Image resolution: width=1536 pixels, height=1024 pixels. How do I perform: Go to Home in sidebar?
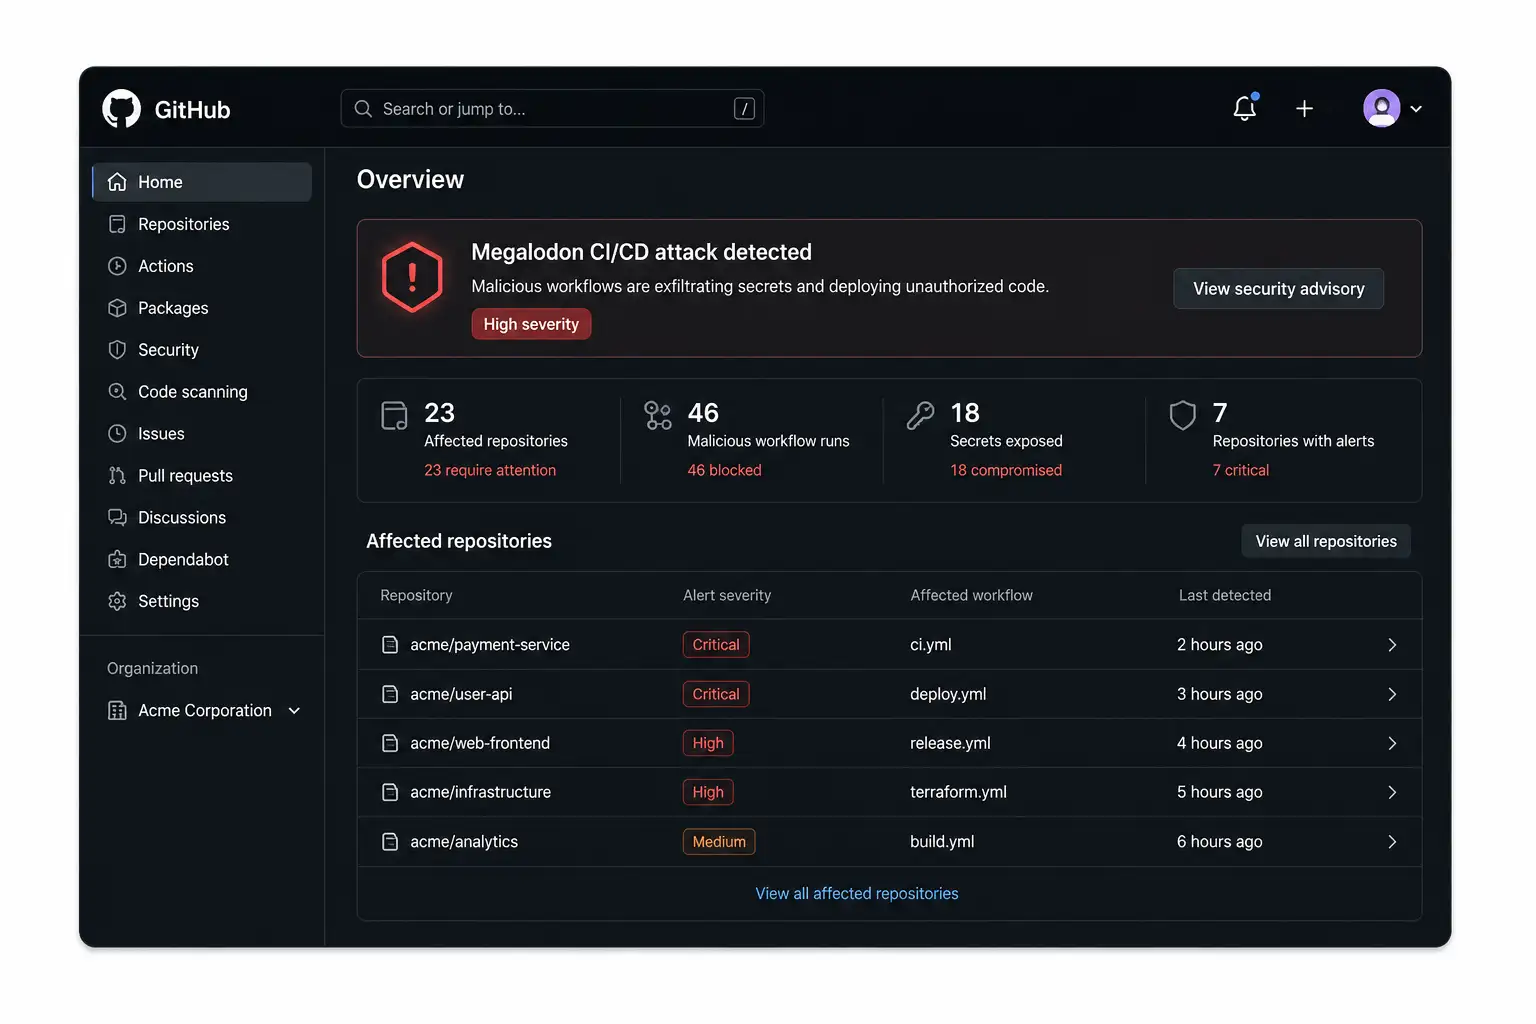(x=201, y=182)
